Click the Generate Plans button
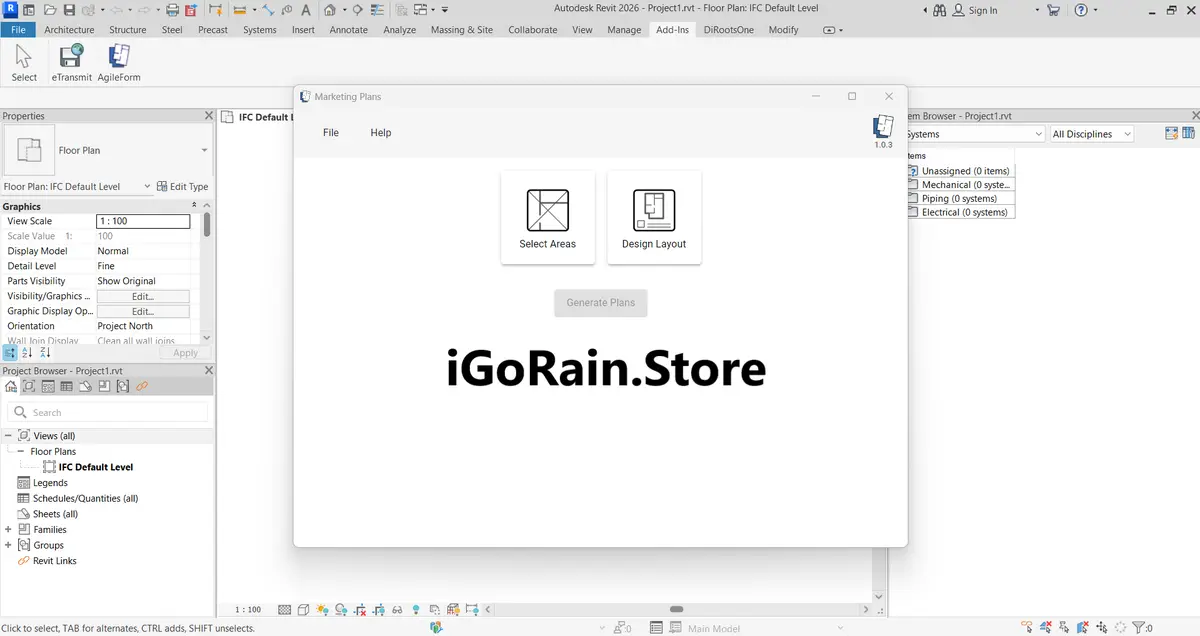1200x636 pixels. click(601, 303)
